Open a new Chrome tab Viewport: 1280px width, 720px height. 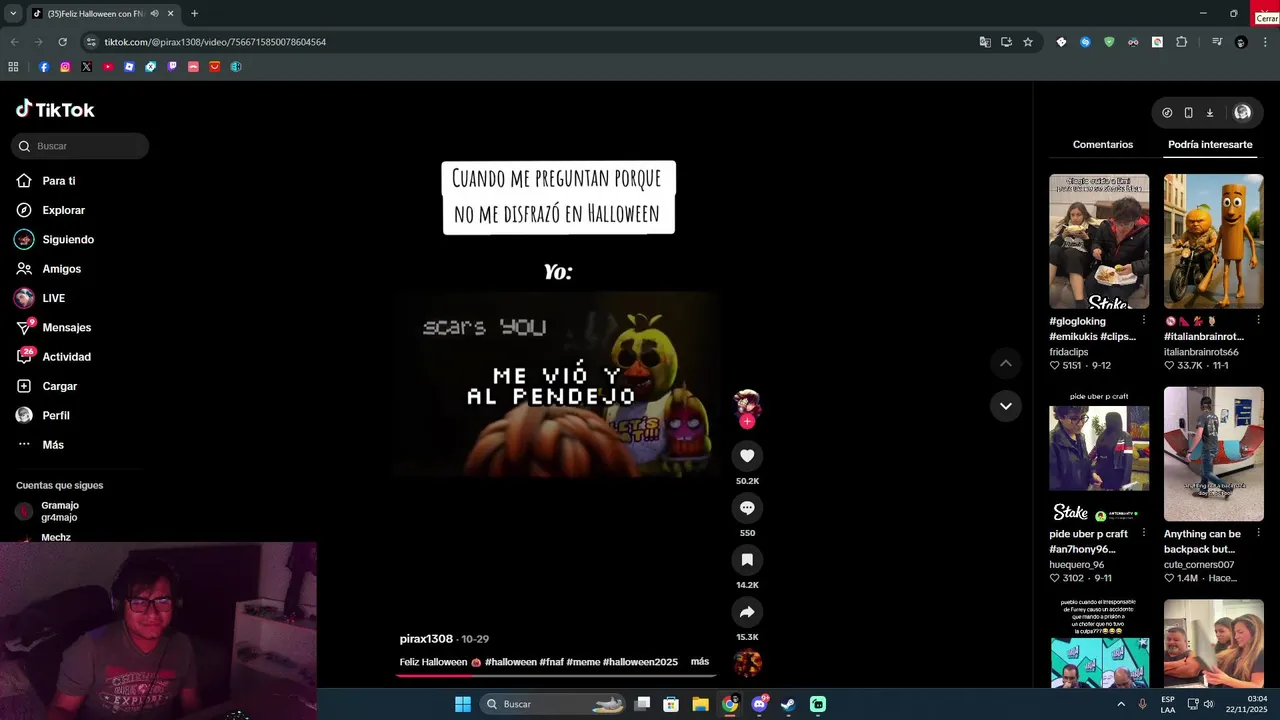tap(194, 14)
